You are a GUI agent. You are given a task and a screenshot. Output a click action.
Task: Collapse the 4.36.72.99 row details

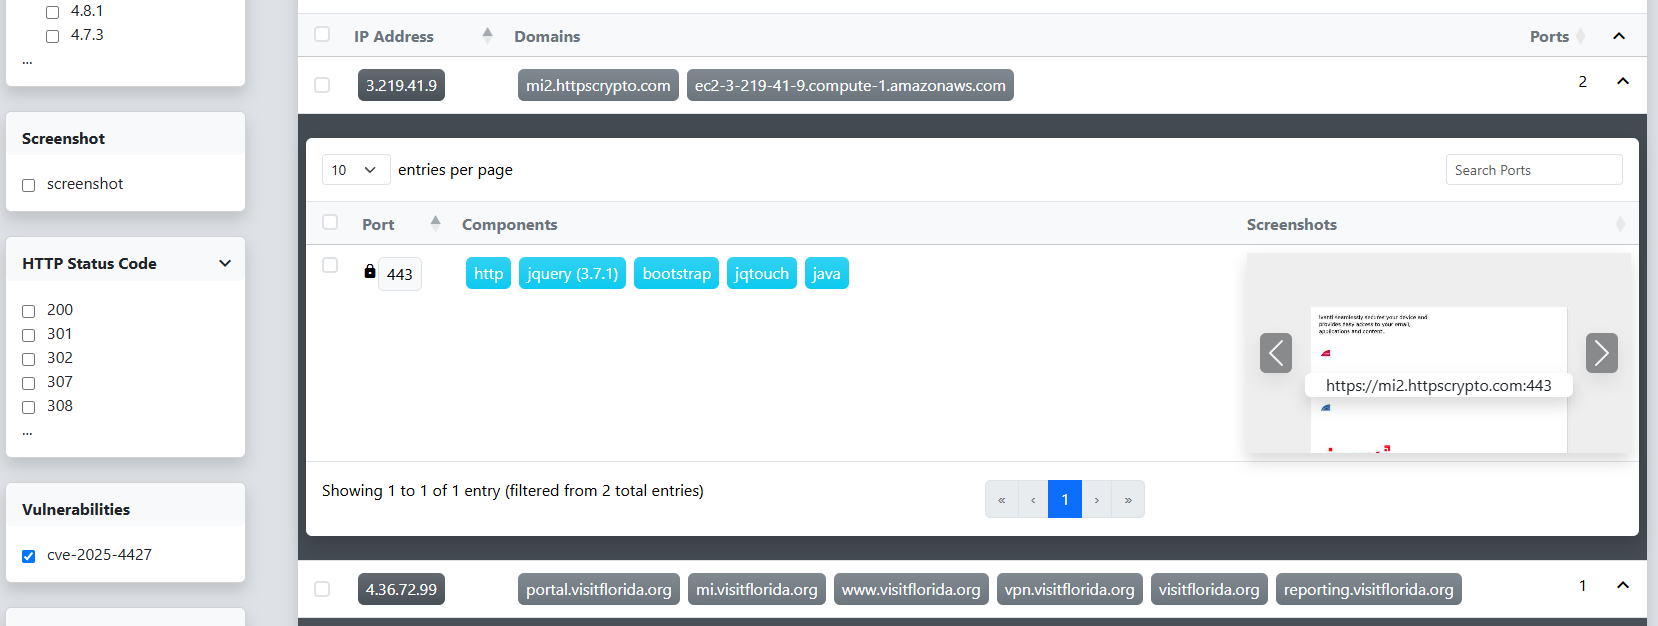point(1623,585)
